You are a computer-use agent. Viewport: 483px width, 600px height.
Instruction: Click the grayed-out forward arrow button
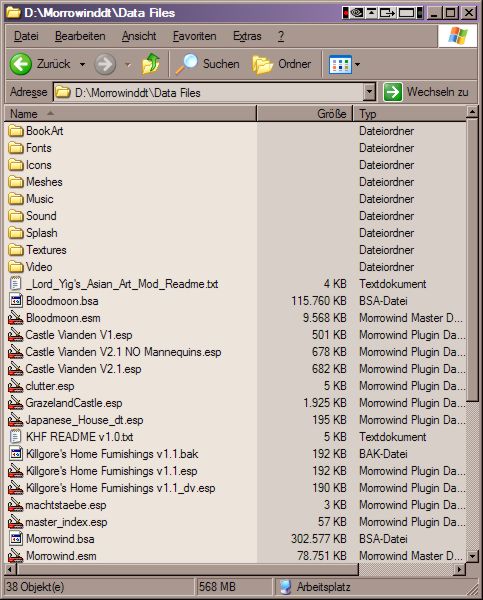tap(105, 64)
